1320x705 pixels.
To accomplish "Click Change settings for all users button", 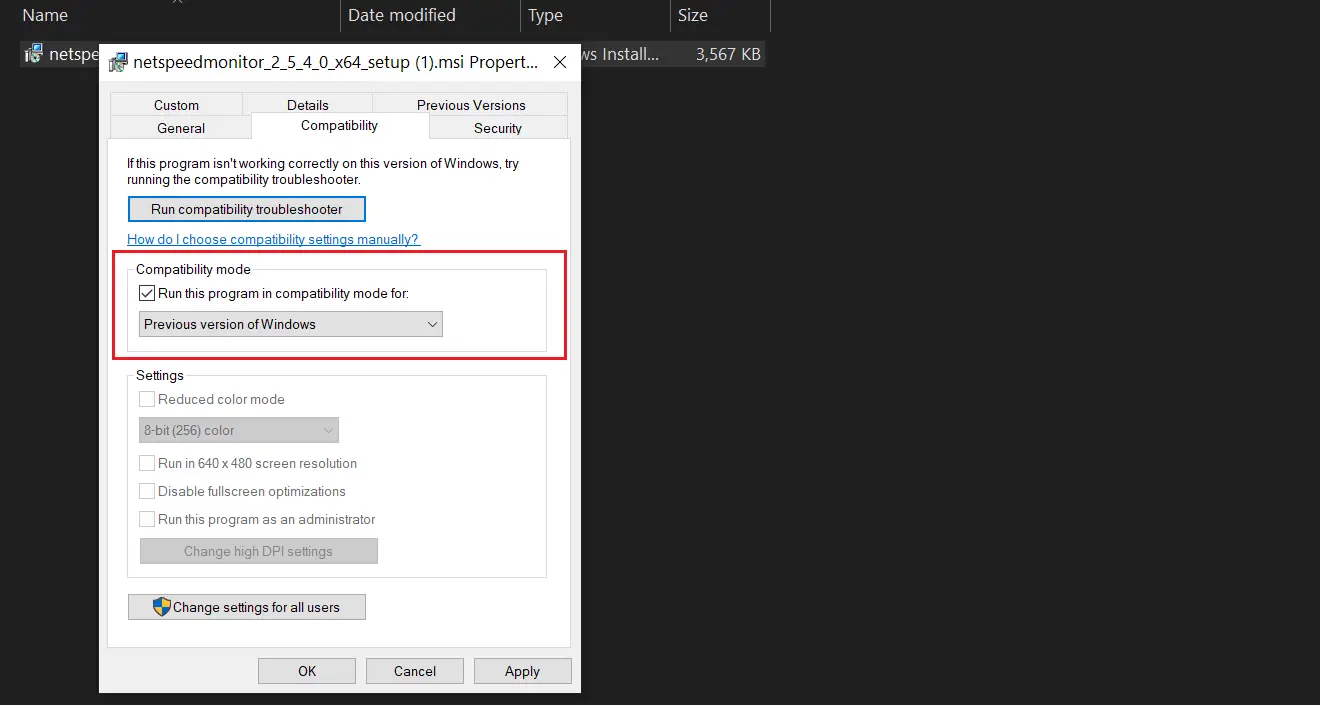I will pyautogui.click(x=247, y=607).
